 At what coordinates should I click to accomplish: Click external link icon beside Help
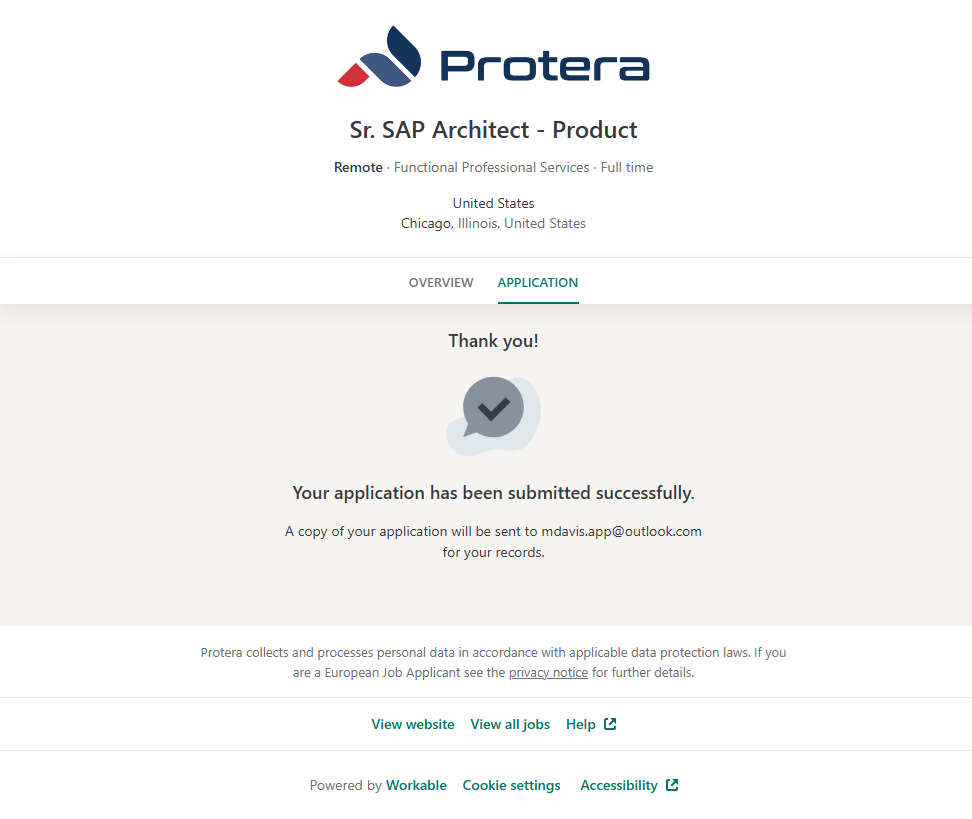point(610,724)
